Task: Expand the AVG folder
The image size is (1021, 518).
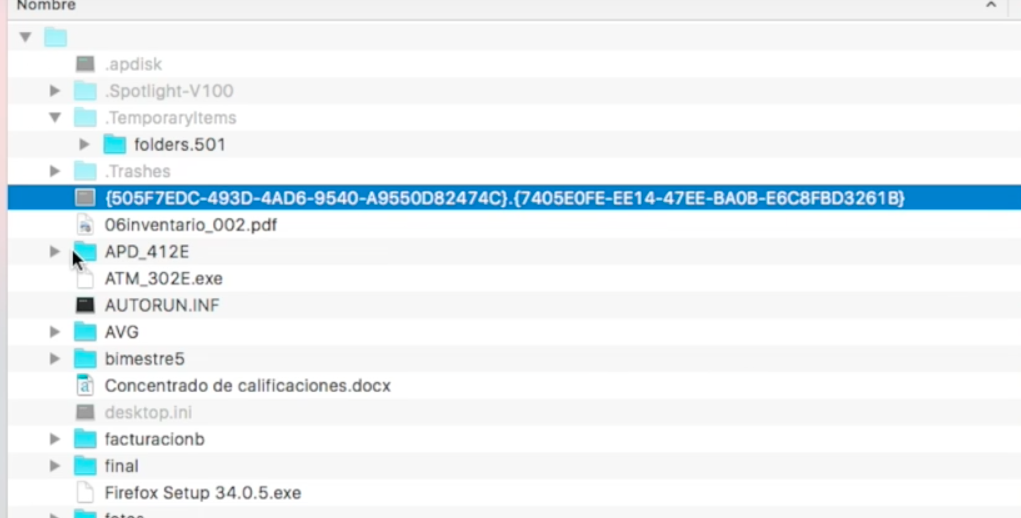Action: (55, 332)
